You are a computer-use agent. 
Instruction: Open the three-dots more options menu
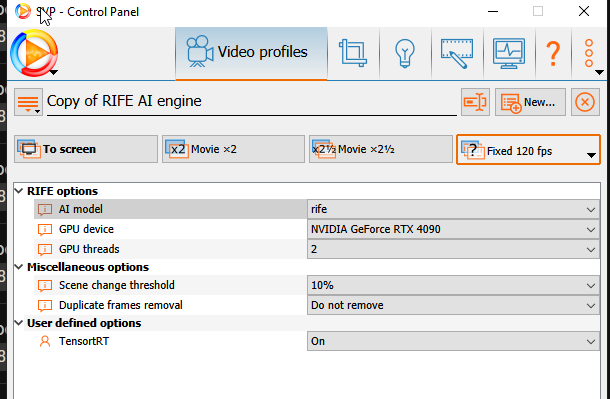(x=589, y=53)
